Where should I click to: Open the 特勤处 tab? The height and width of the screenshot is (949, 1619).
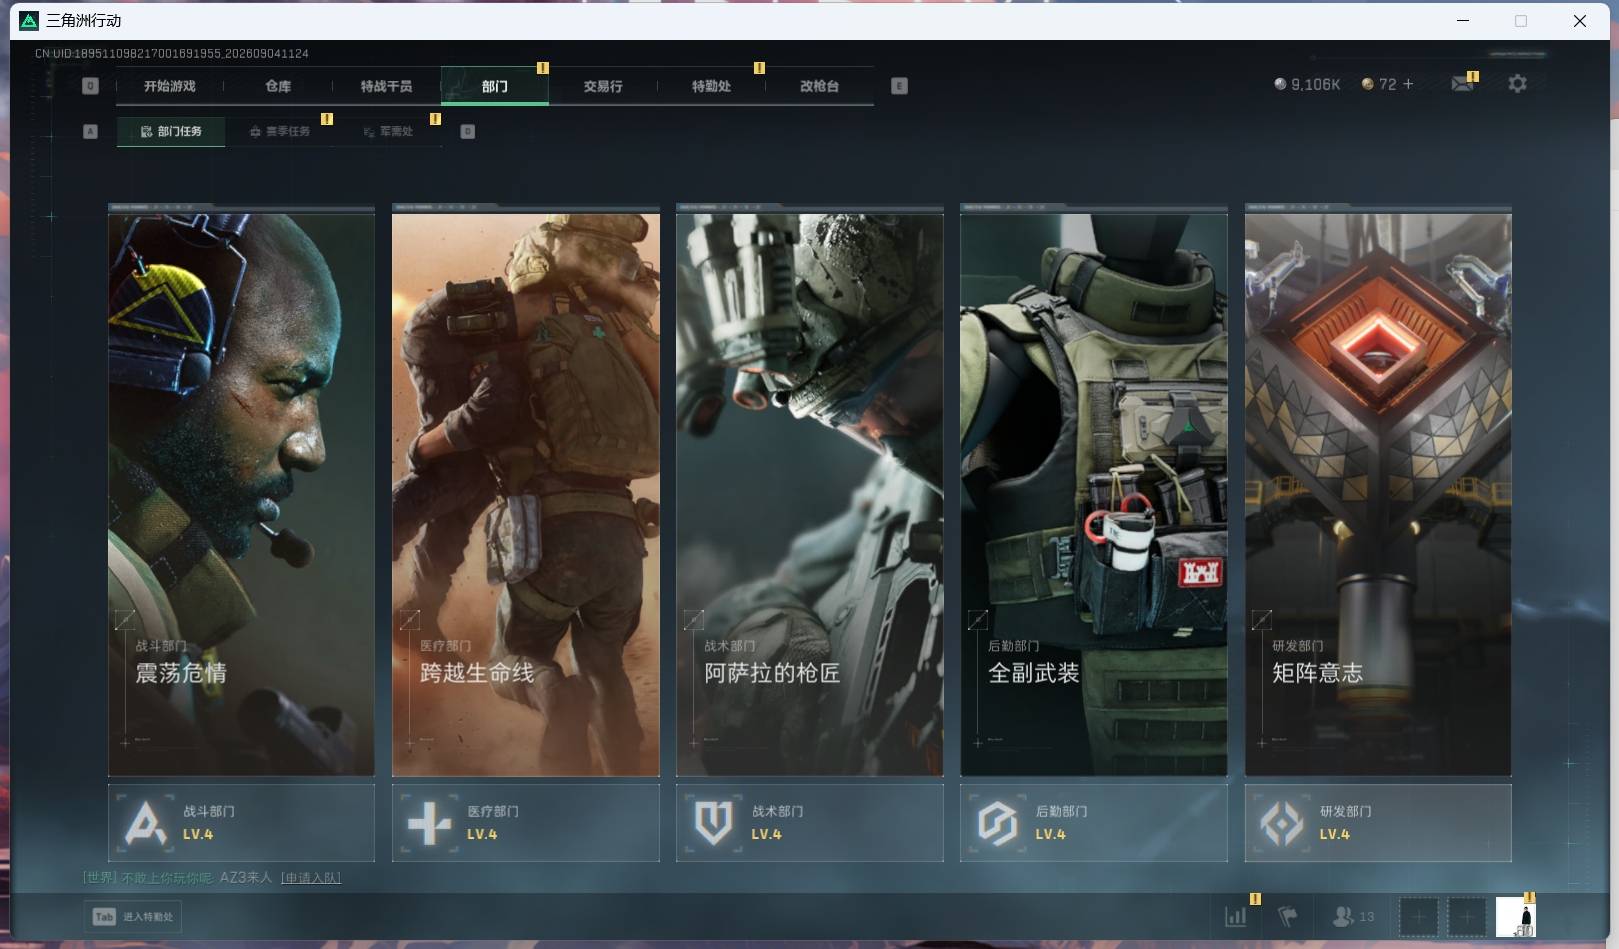[711, 86]
